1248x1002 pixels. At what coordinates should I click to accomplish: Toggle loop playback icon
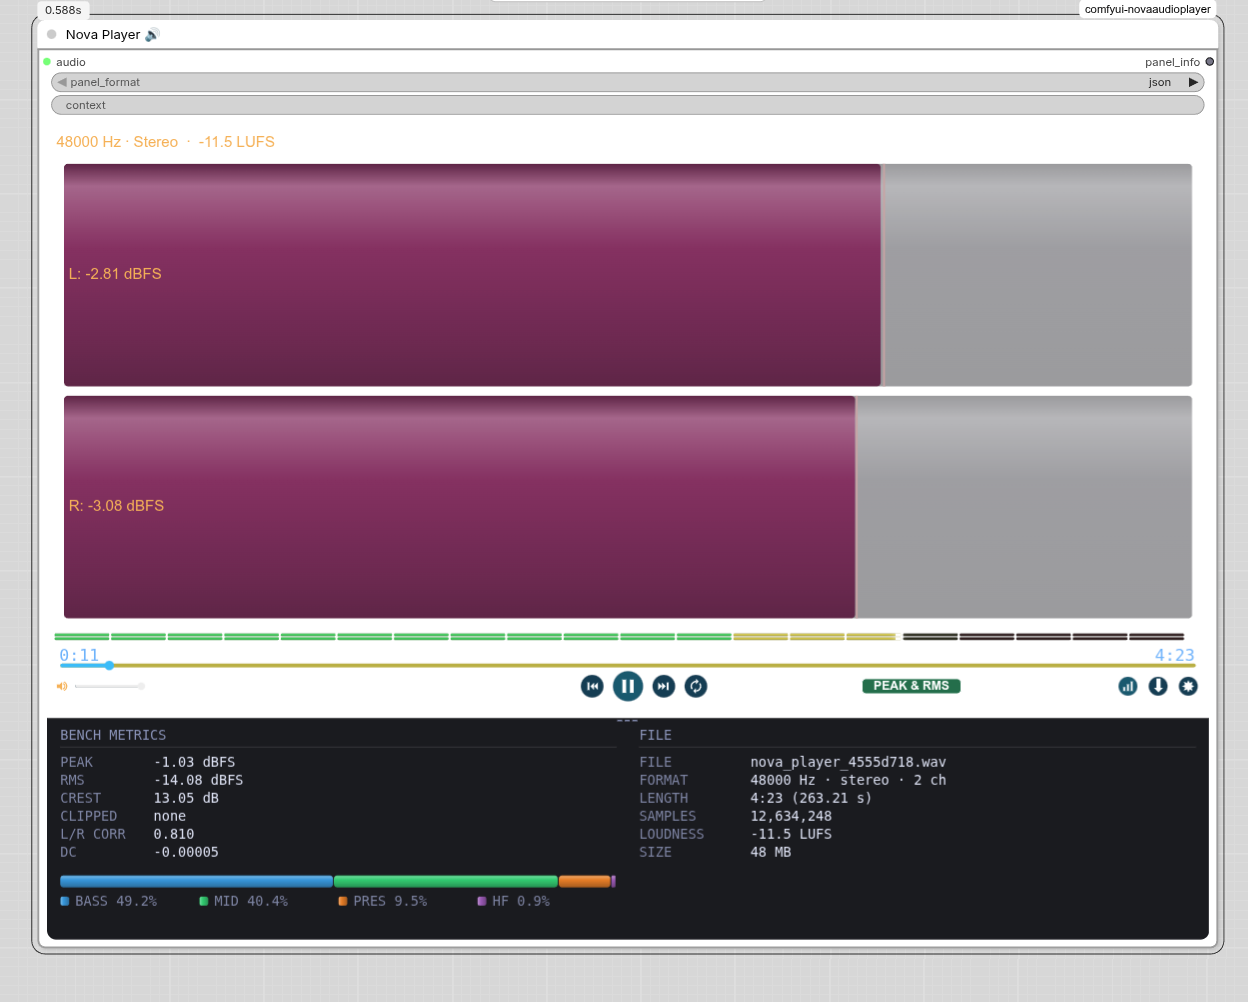[696, 686]
